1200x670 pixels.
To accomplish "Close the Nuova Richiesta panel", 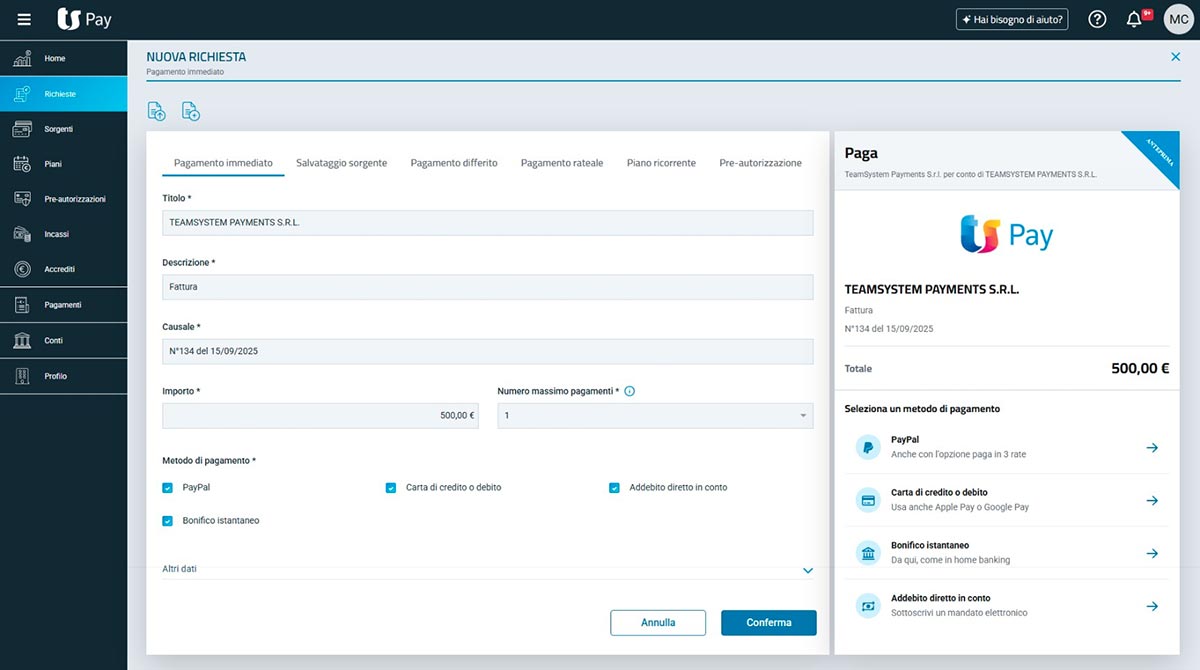I will [1175, 57].
